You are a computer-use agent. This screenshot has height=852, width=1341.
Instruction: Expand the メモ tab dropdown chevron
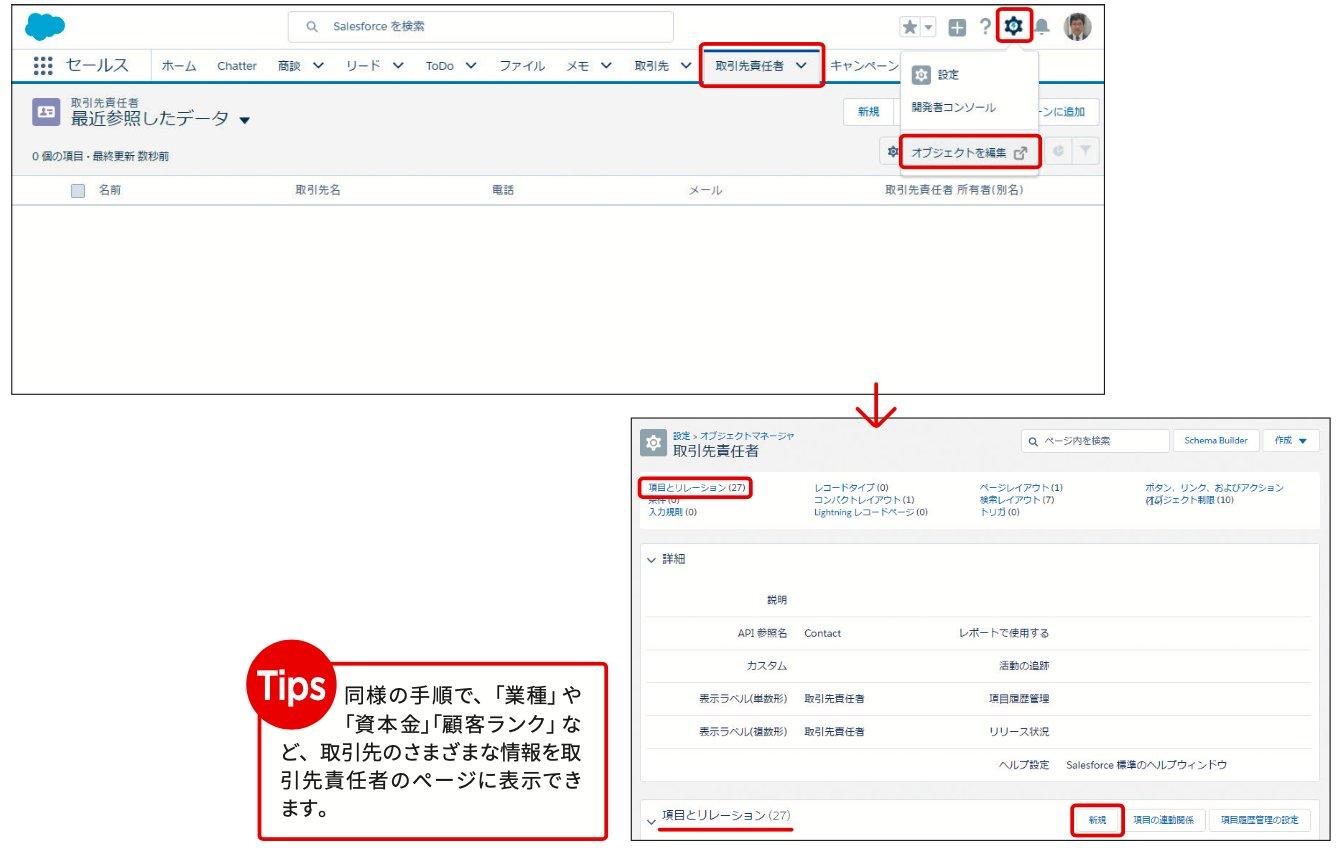pos(606,66)
